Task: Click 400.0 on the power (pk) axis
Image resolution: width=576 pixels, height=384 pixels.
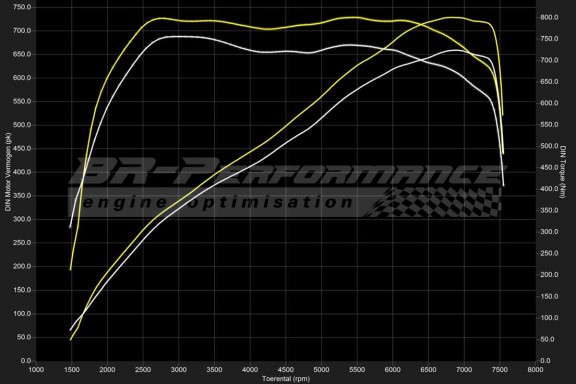Action: [22, 172]
